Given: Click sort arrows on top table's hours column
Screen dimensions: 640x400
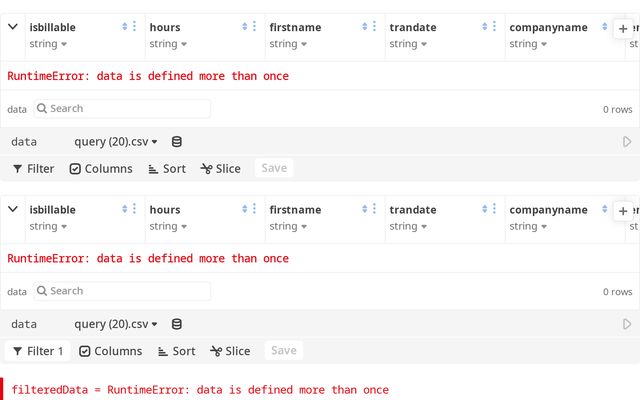Looking at the screenshot, I should click(x=245, y=26).
